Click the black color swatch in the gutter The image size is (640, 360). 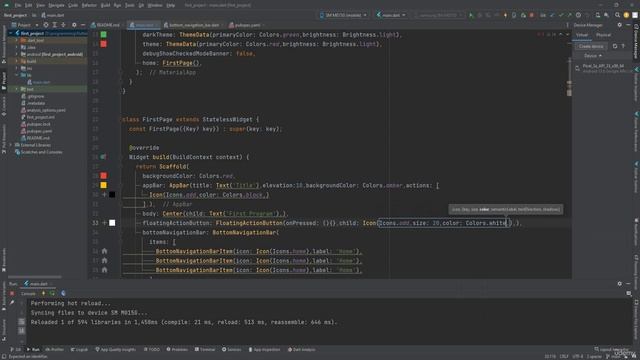tap(112, 195)
